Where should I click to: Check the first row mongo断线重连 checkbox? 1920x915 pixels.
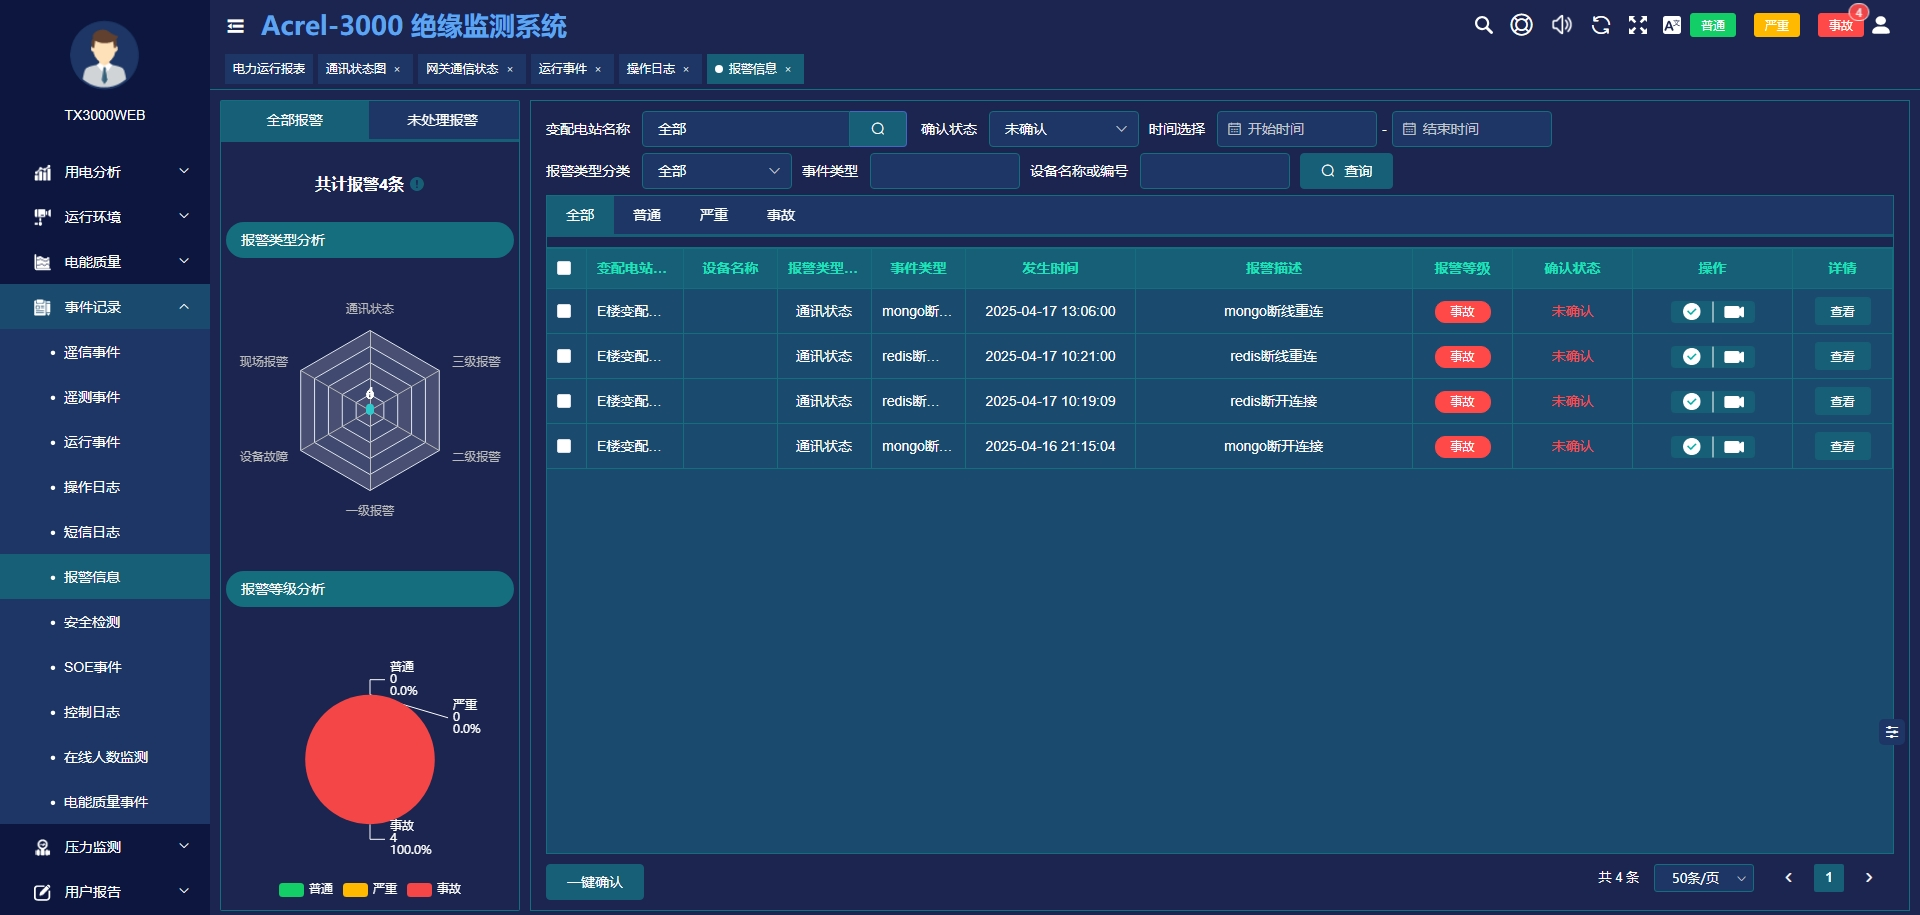point(564,312)
